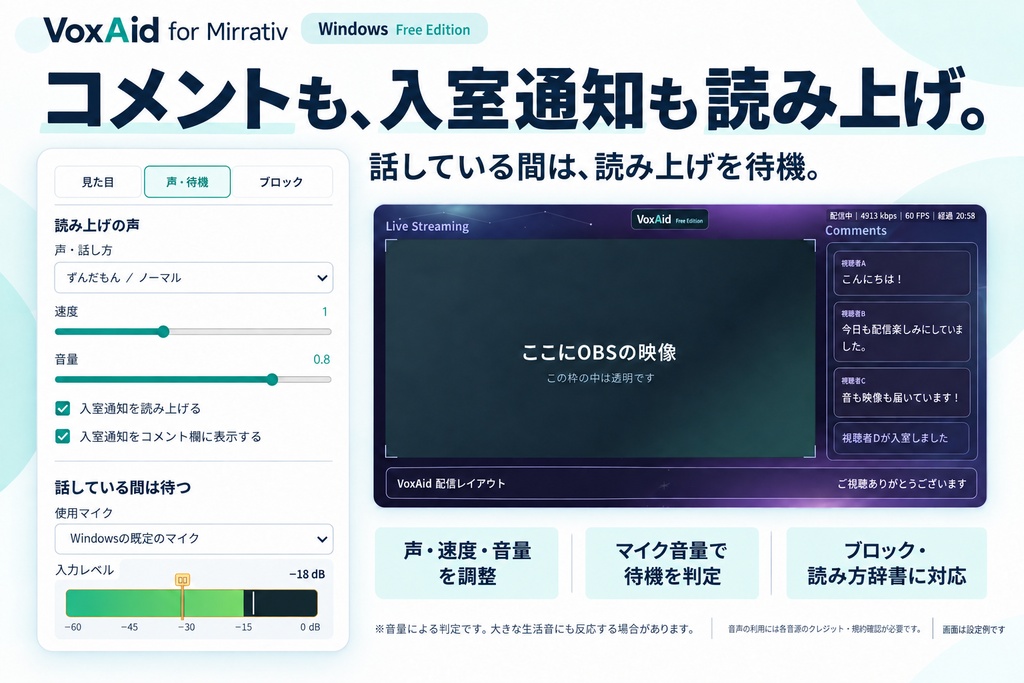Screen dimensions: 1024x683
Task: Click the 話している間は待つ section heading
Action: 123,487
